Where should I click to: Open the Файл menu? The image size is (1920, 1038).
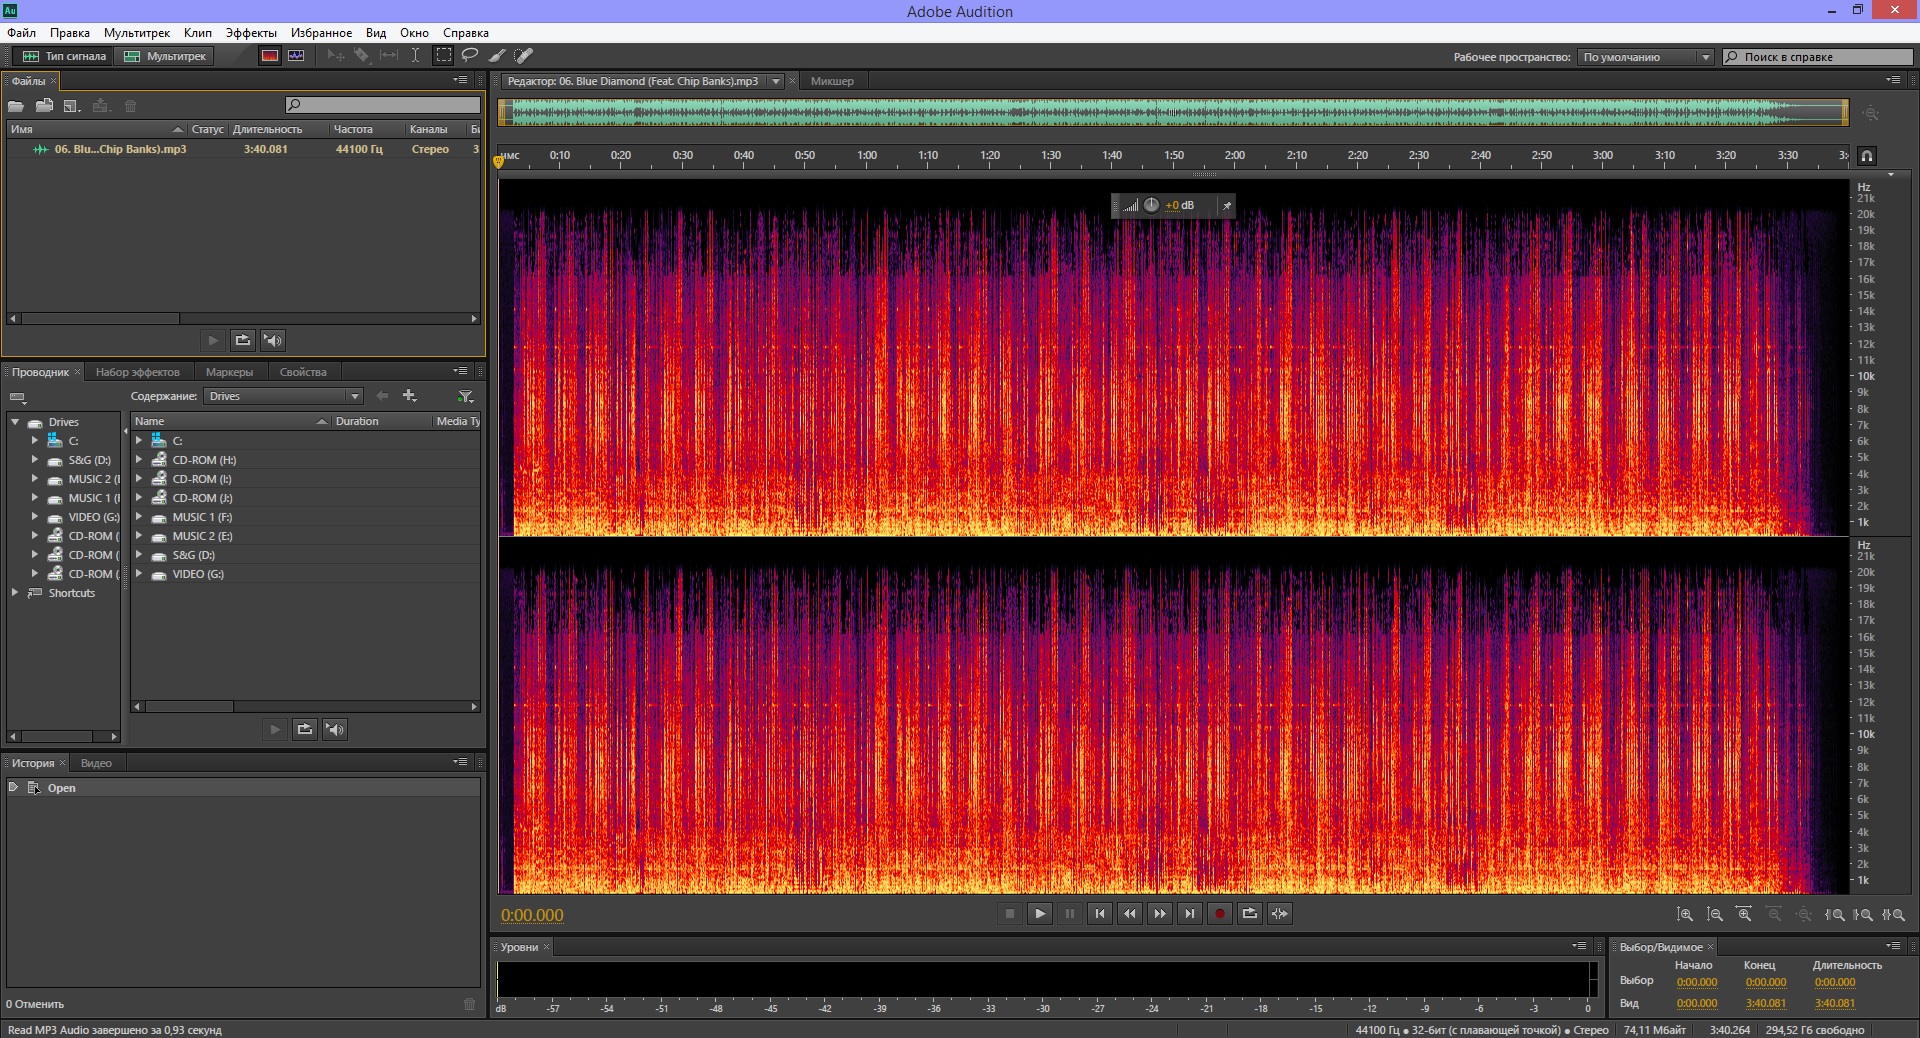(x=22, y=33)
